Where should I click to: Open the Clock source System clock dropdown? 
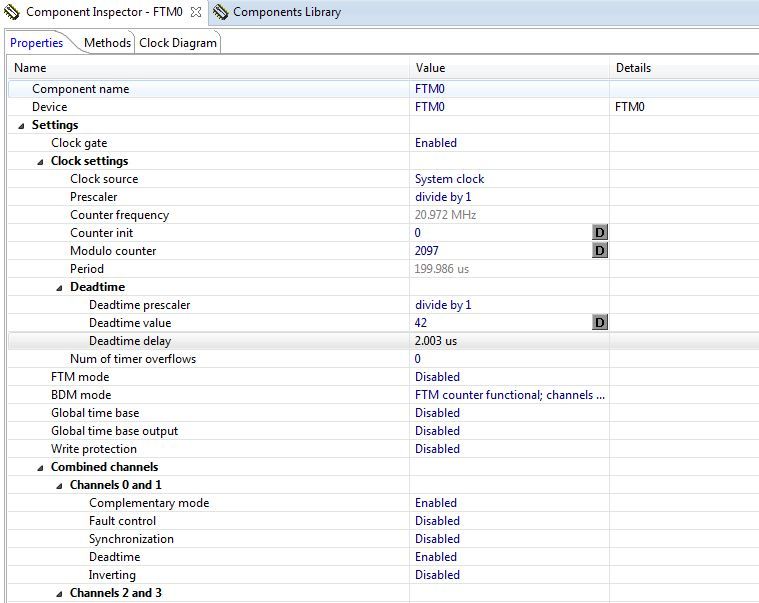click(449, 179)
